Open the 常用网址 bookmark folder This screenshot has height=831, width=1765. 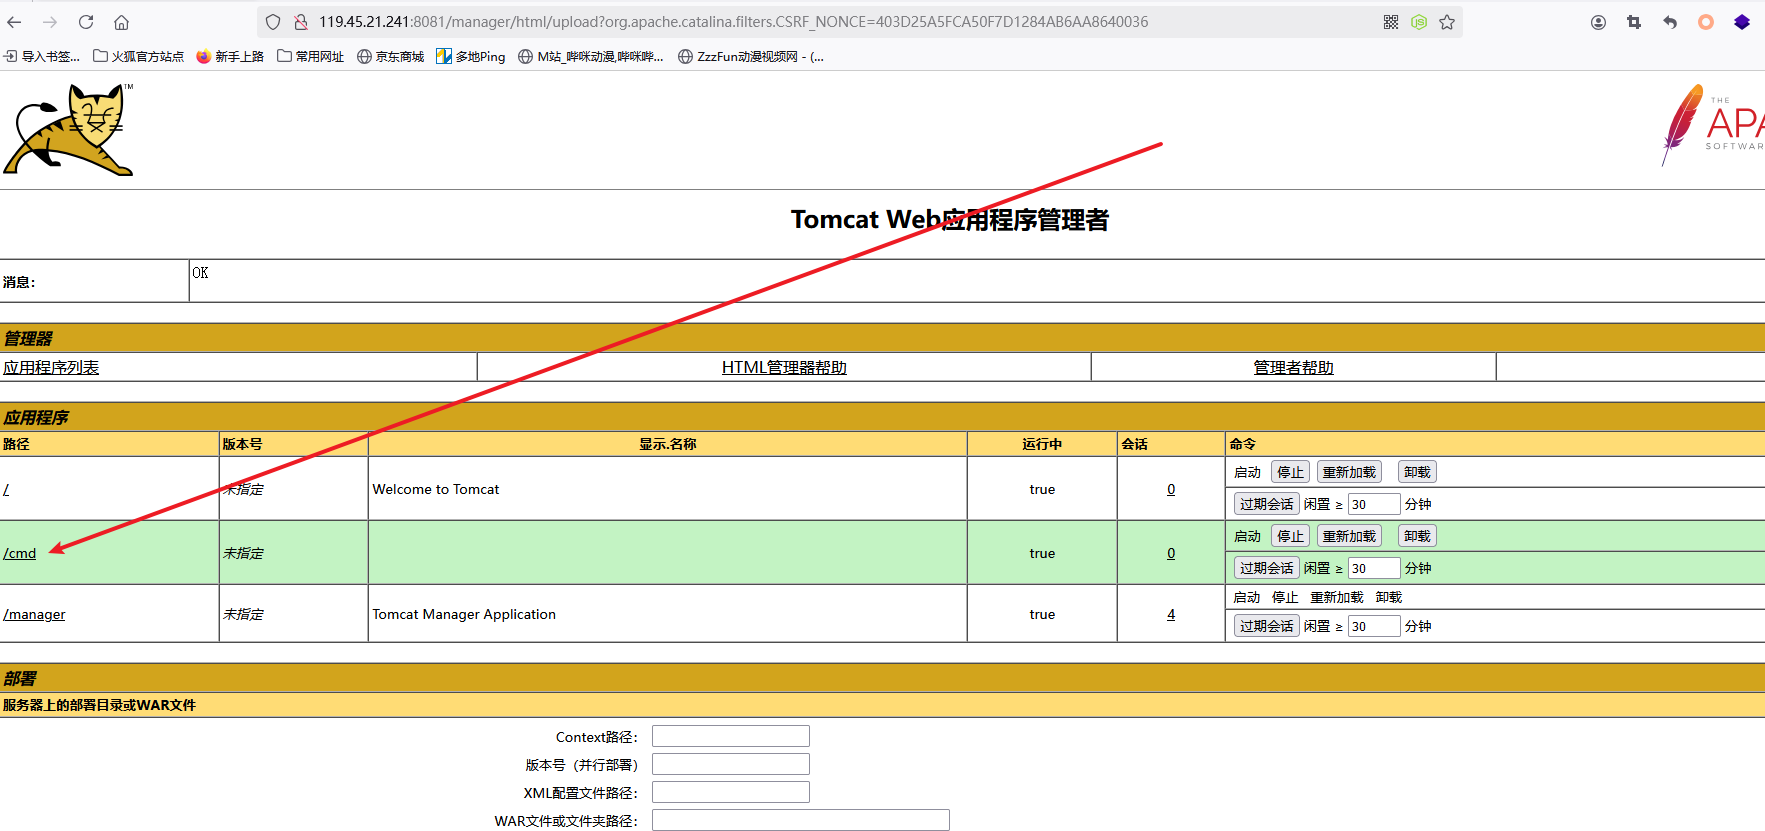(x=310, y=57)
